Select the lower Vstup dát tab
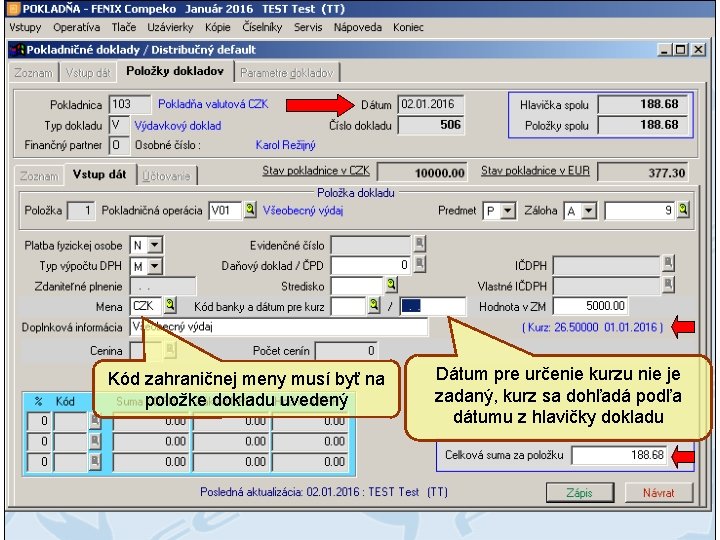 (x=99, y=174)
